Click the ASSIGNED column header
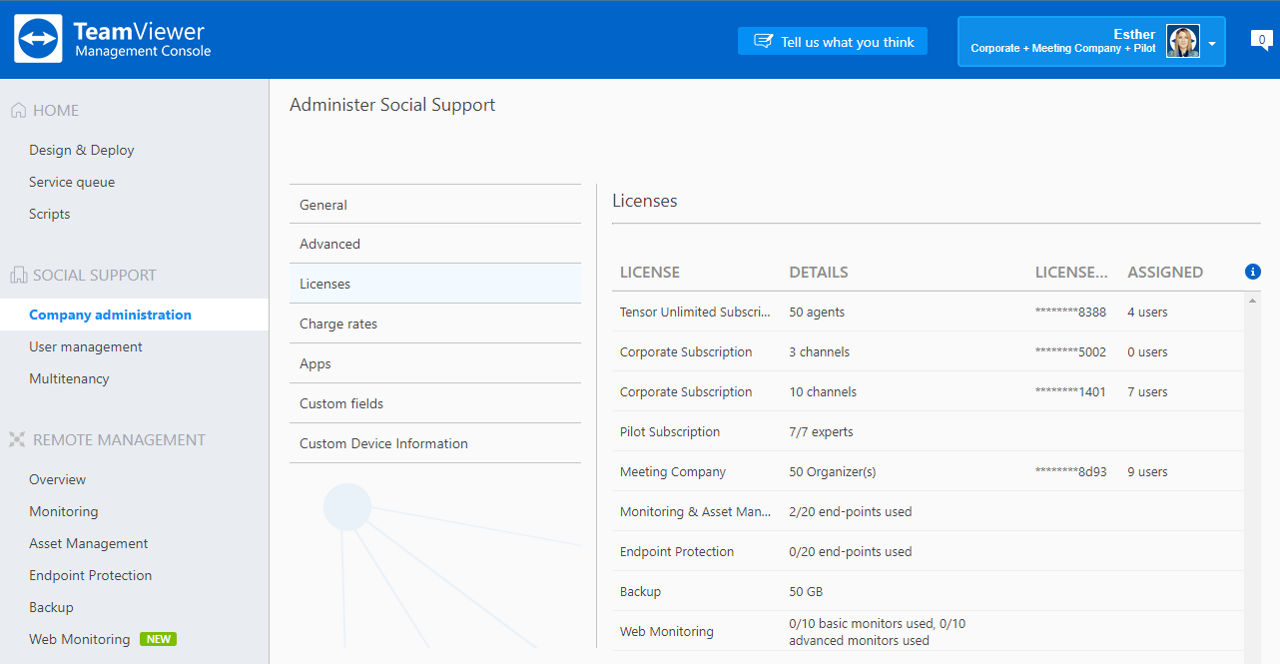 click(x=1165, y=272)
